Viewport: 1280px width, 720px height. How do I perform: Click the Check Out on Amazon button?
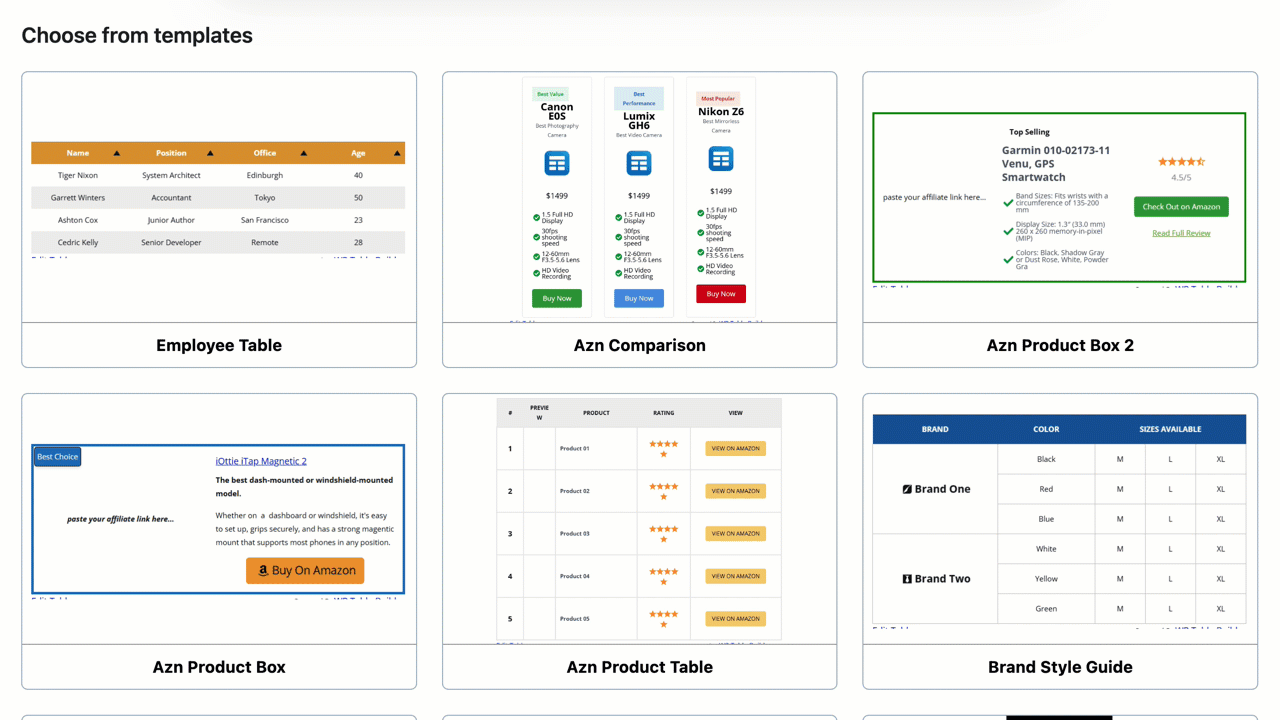pyautogui.click(x=1181, y=207)
